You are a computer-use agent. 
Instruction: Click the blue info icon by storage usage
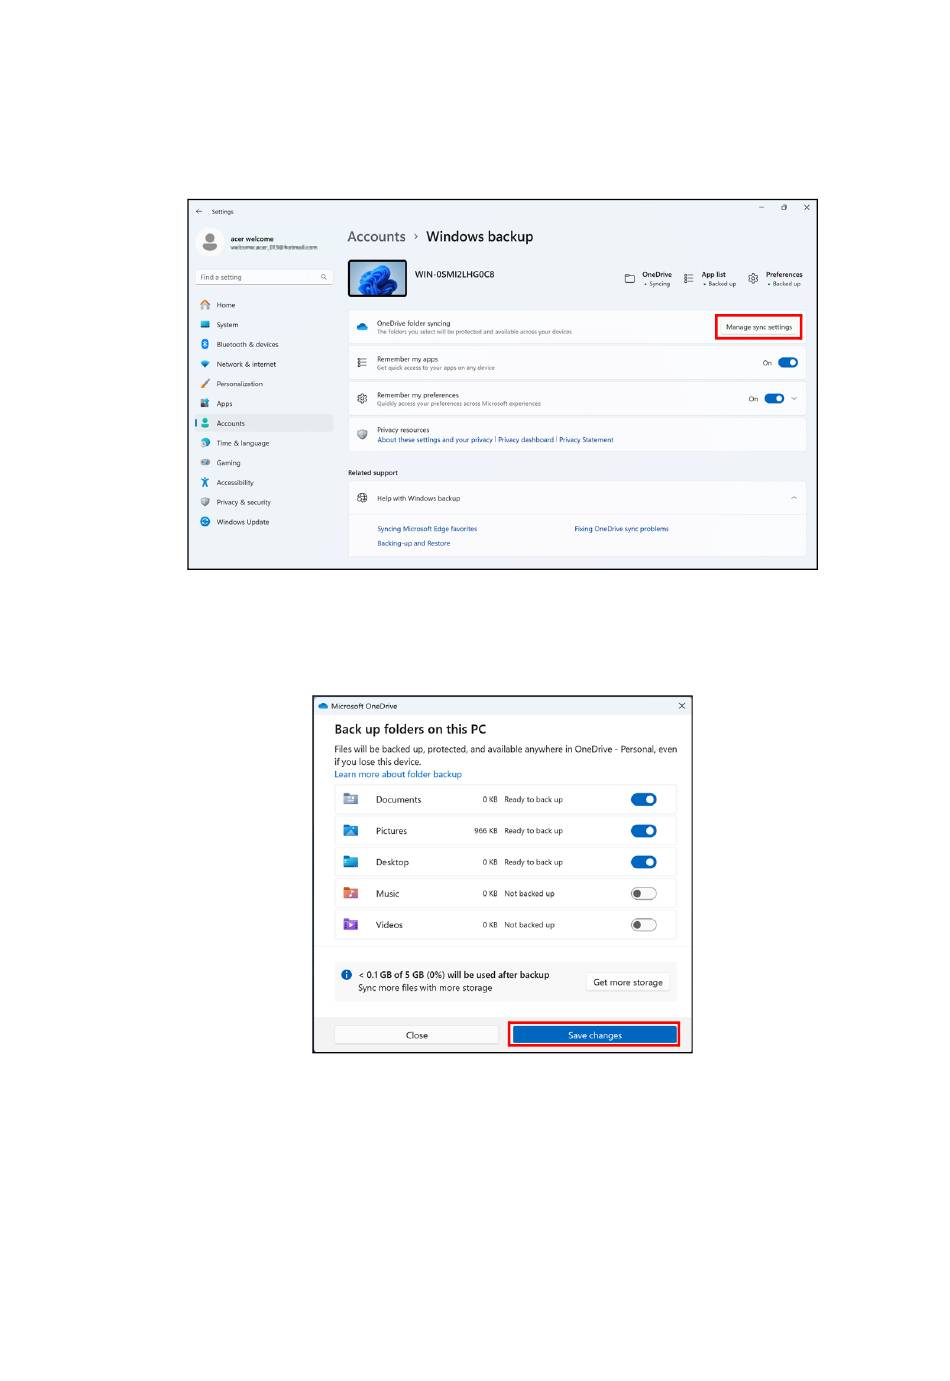[x=346, y=974]
